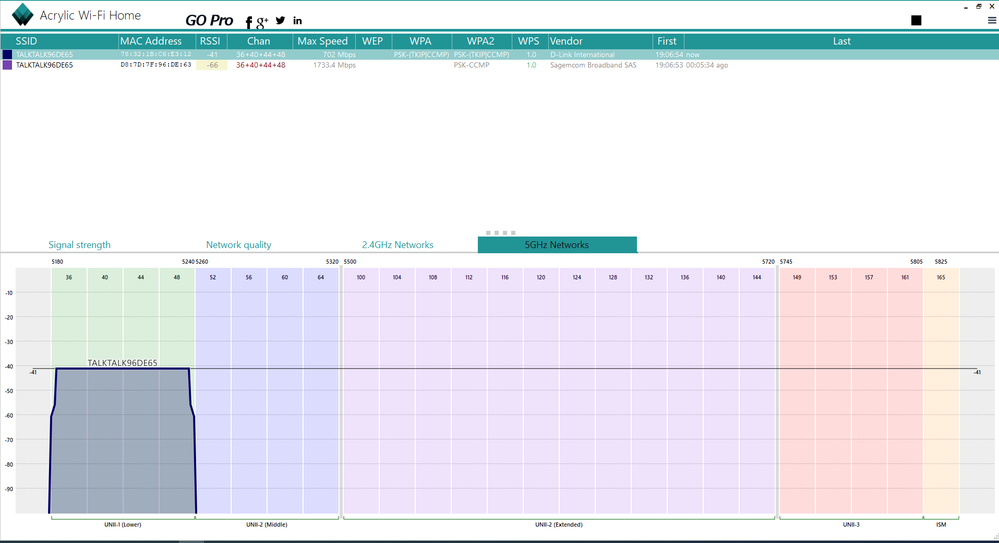Click the UNII-3 band label
The height and width of the screenshot is (543, 999).
851,525
